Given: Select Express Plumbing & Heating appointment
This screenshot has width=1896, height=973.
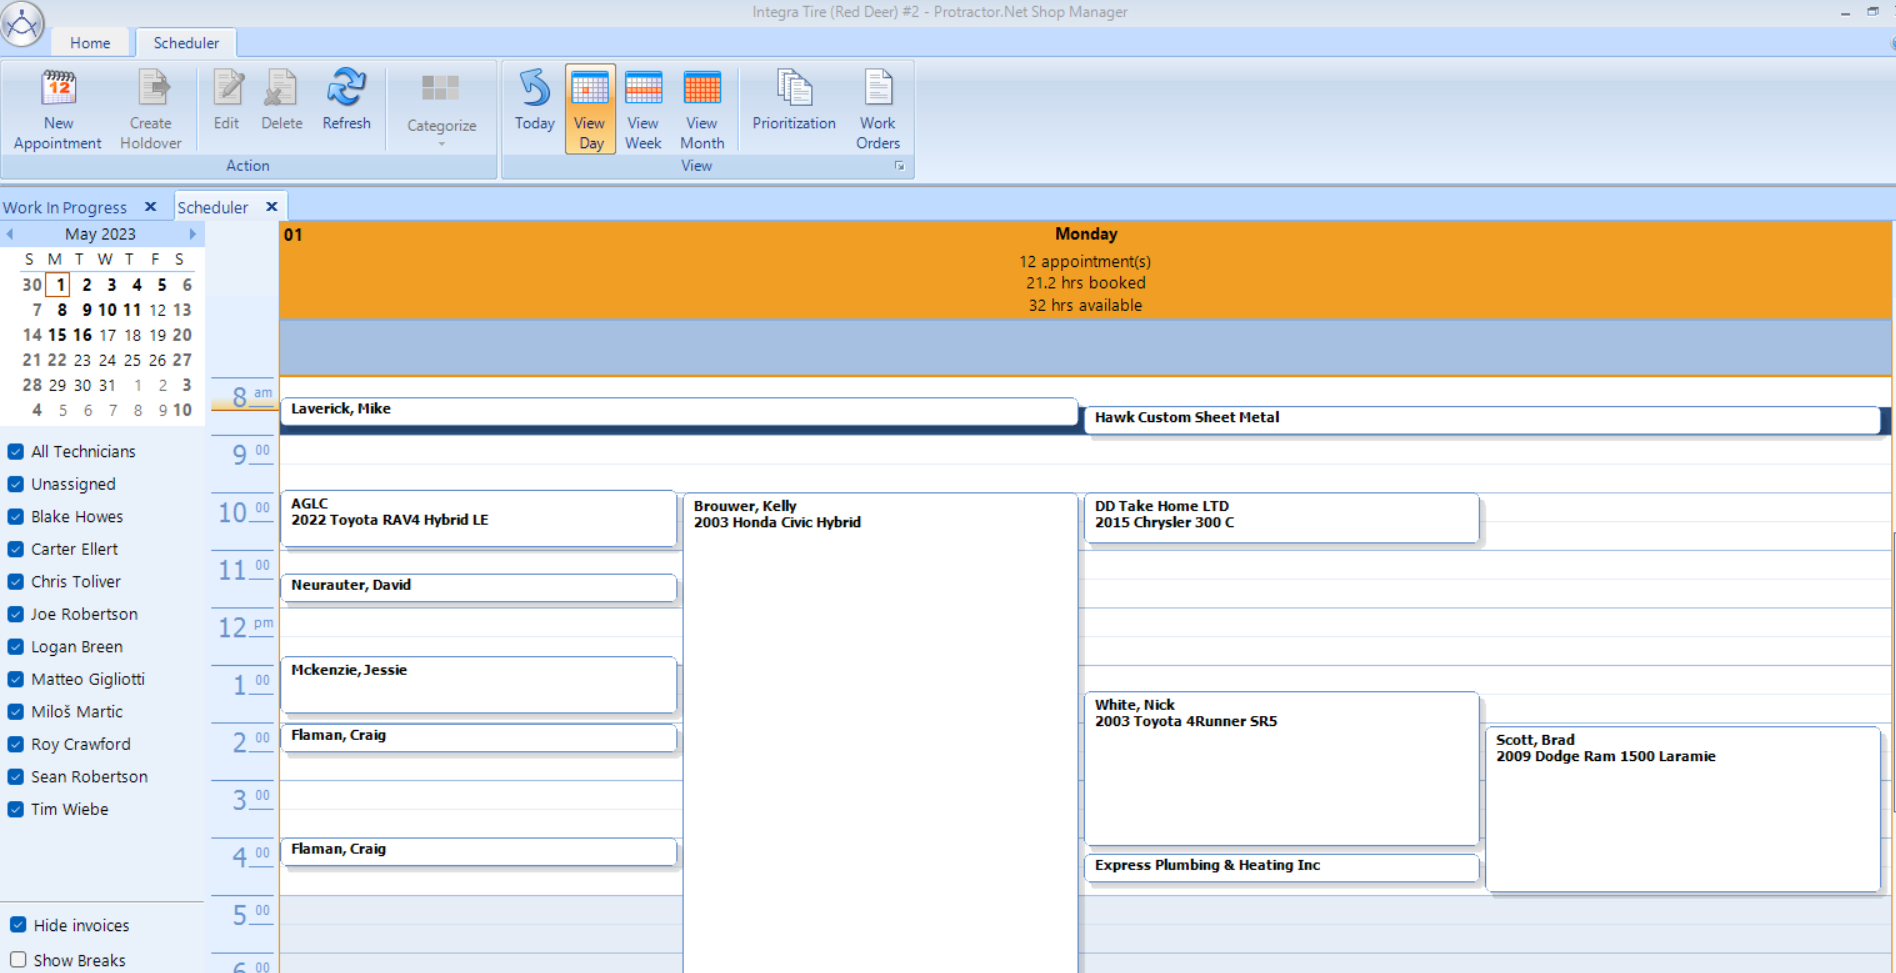Looking at the screenshot, I should (x=1281, y=867).
